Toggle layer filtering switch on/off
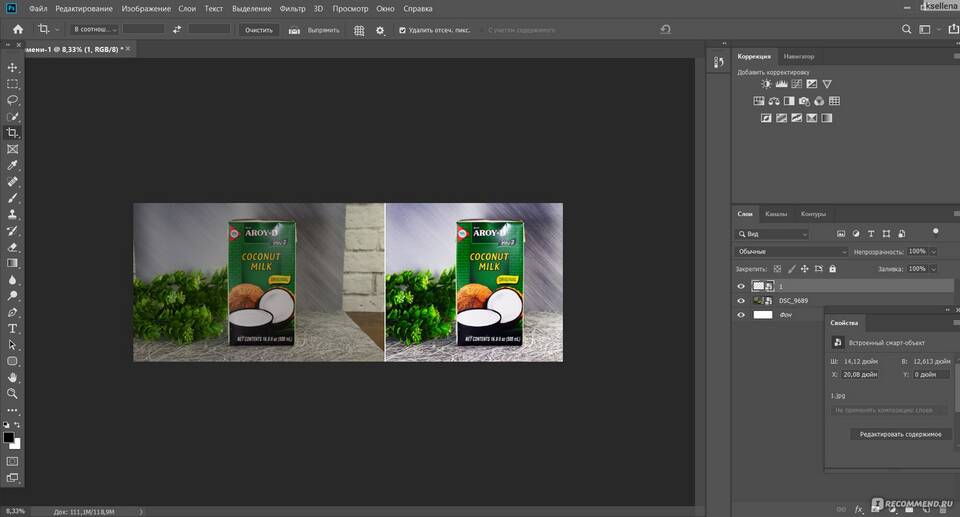Screen dimensions: 960x517 [935, 231]
